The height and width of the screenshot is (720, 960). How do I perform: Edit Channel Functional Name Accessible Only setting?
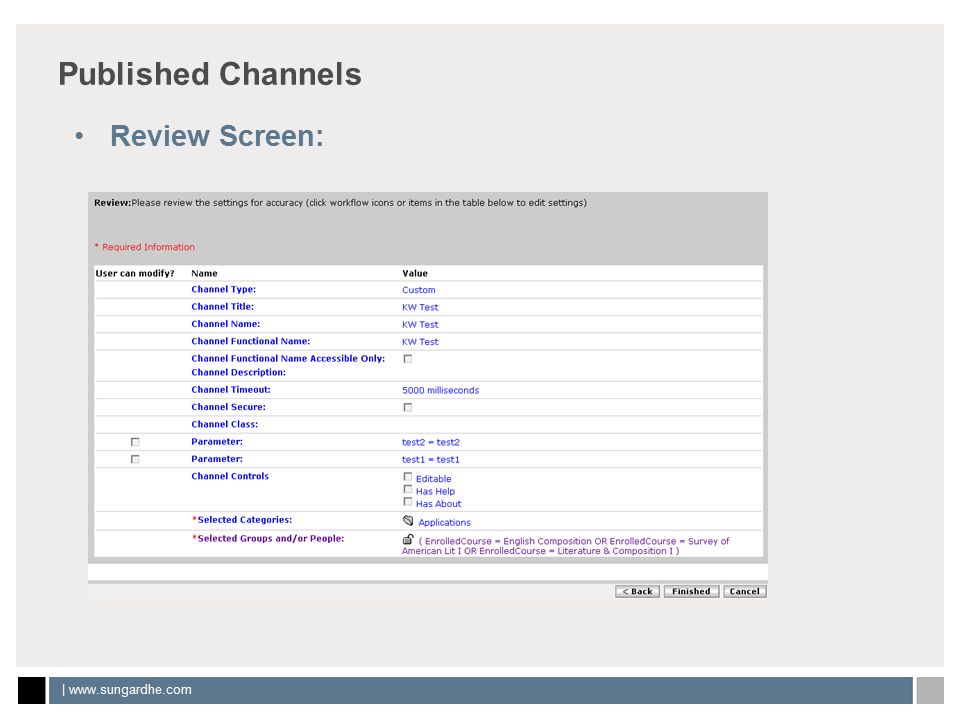pyautogui.click(x=288, y=359)
